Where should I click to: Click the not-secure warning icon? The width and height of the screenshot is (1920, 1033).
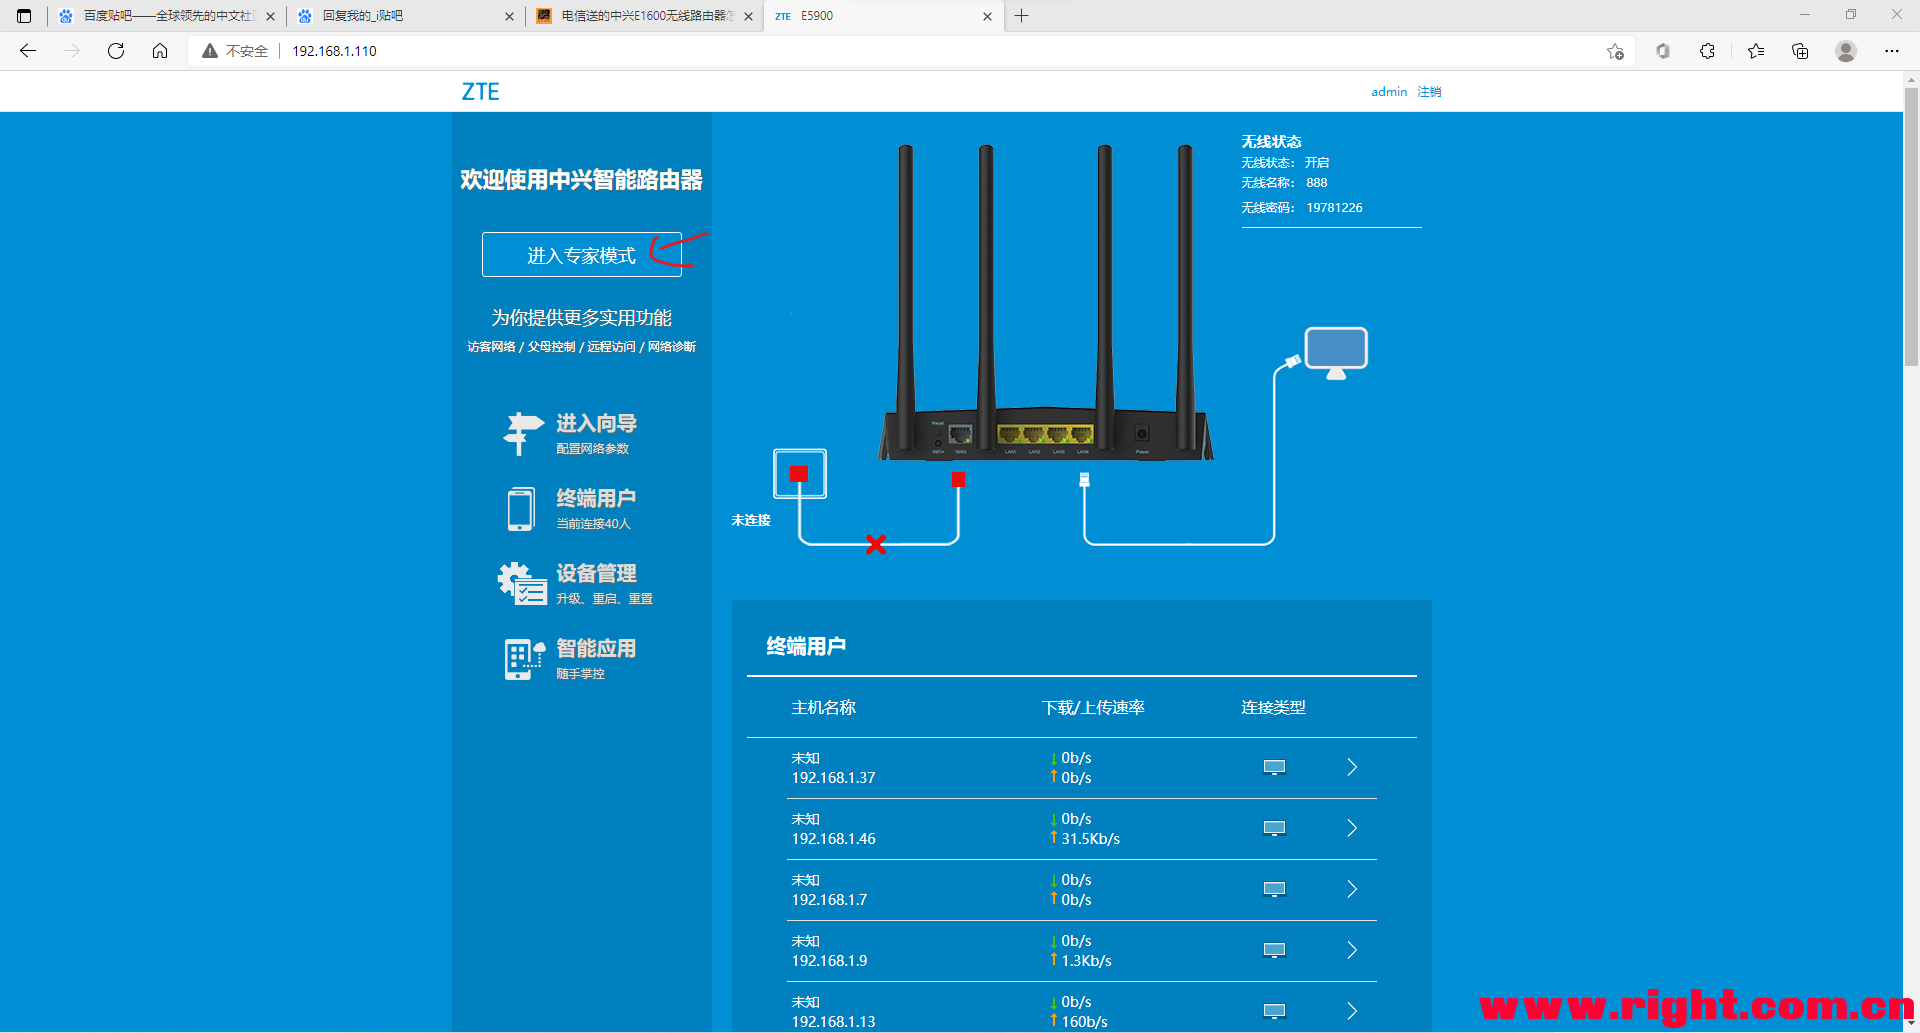pos(210,51)
